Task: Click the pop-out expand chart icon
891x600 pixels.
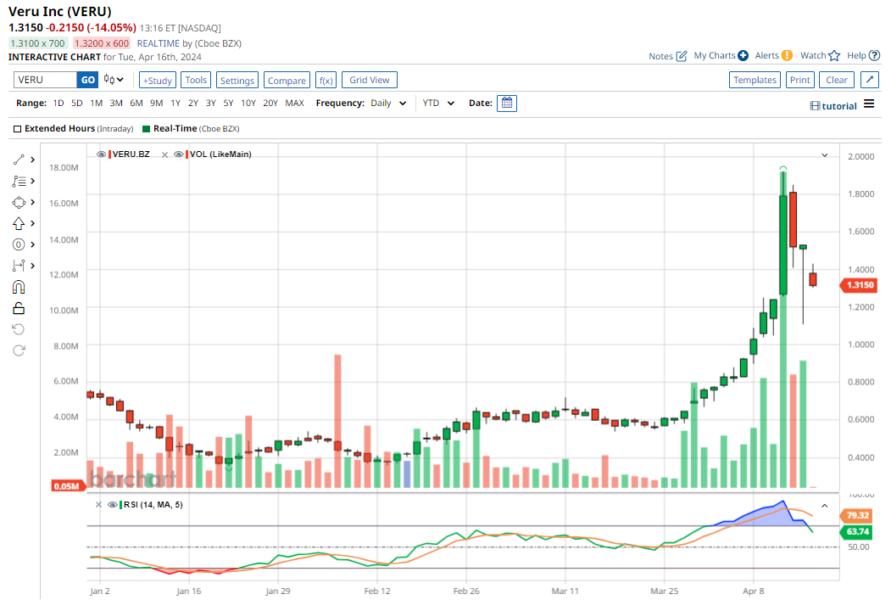Action: [x=869, y=80]
